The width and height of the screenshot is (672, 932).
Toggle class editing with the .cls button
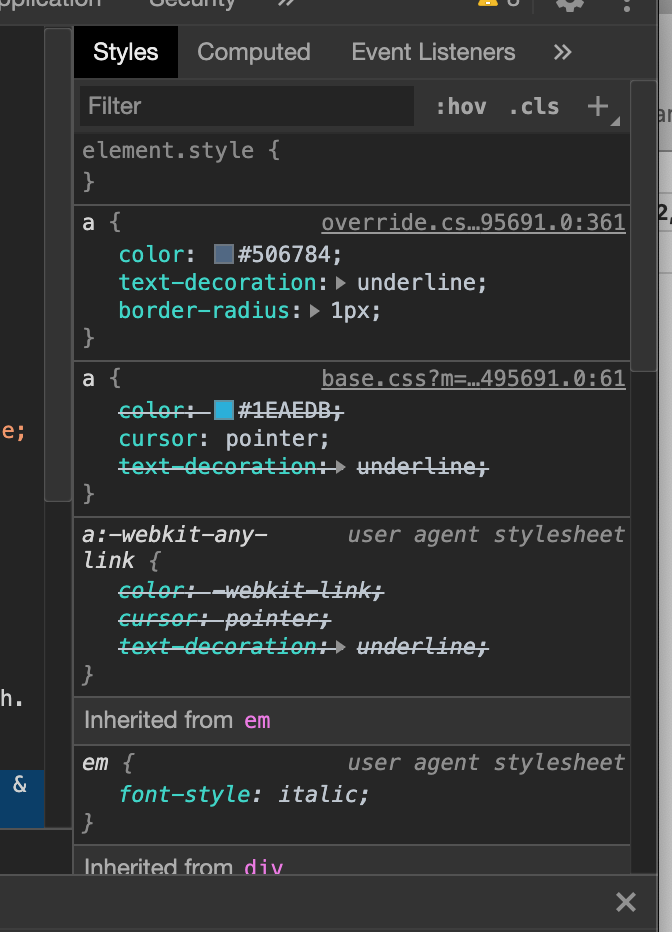click(535, 106)
